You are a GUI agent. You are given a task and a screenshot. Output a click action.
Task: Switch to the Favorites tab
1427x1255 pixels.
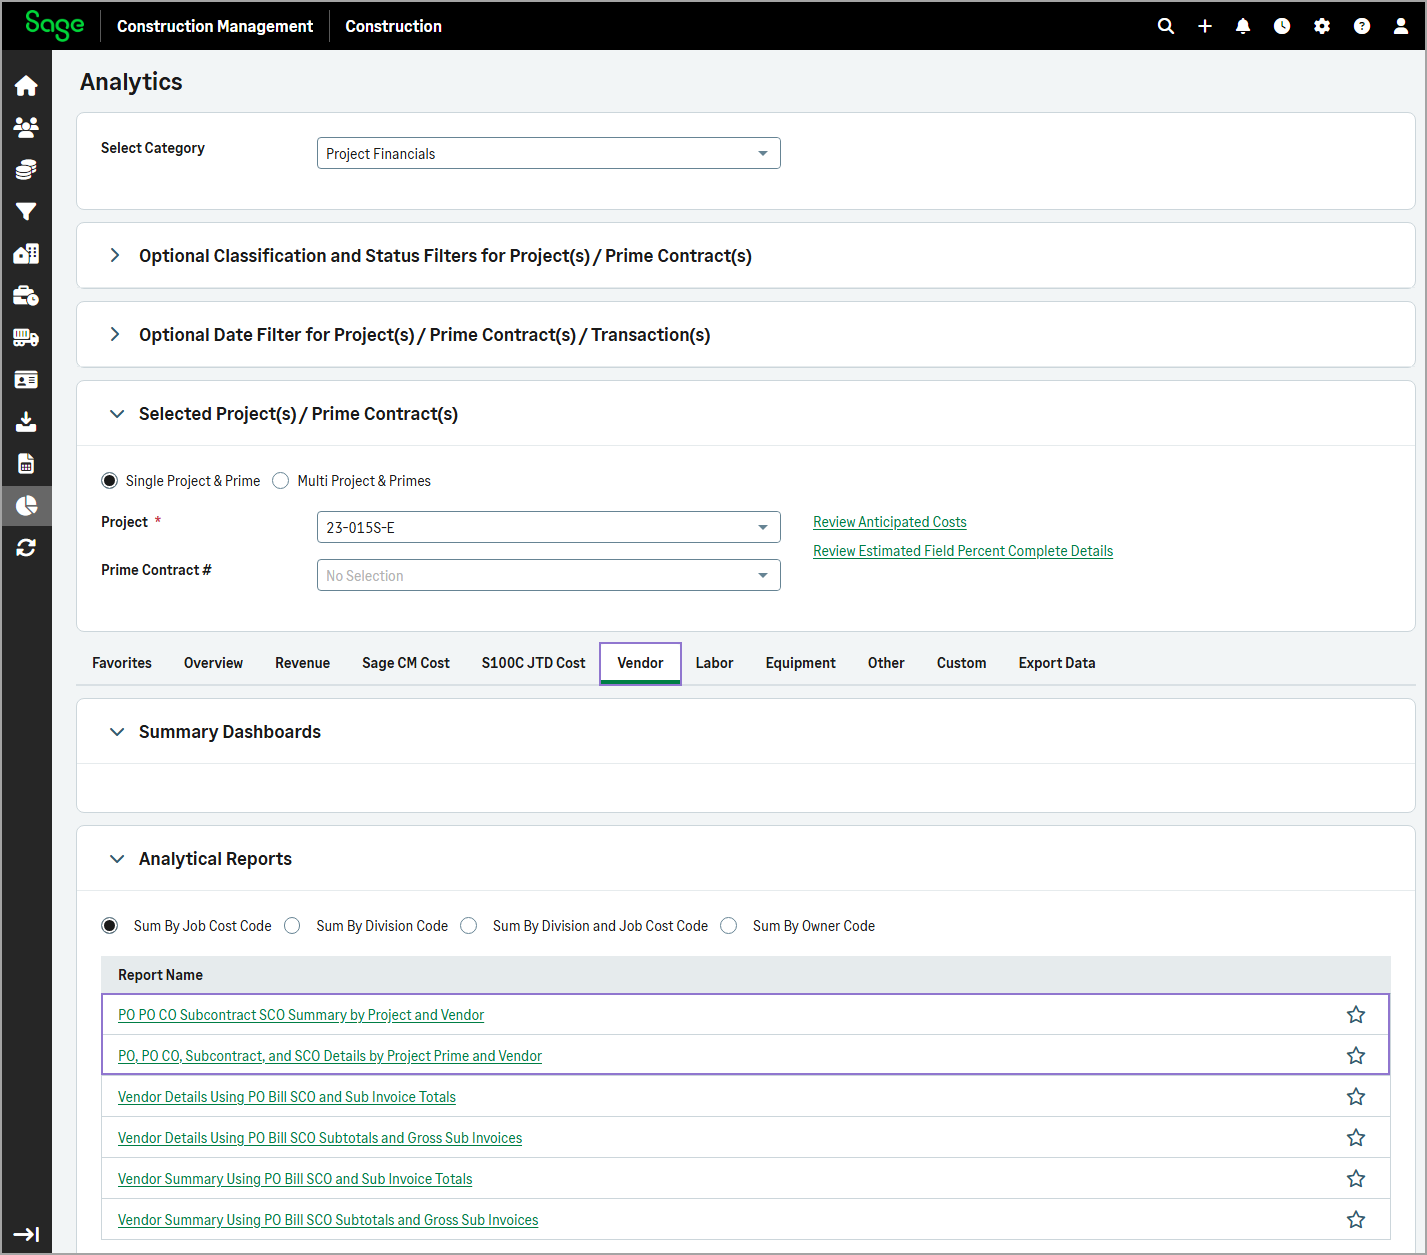coord(122,663)
